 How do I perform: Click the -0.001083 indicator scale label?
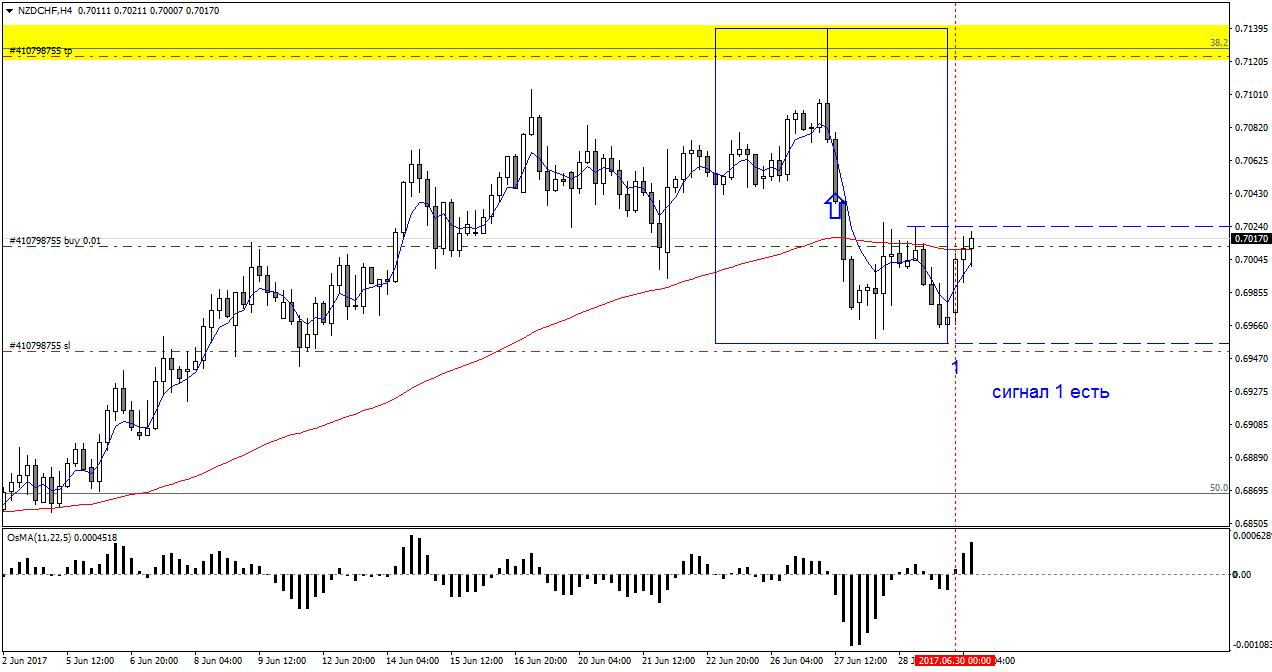click(x=1251, y=644)
